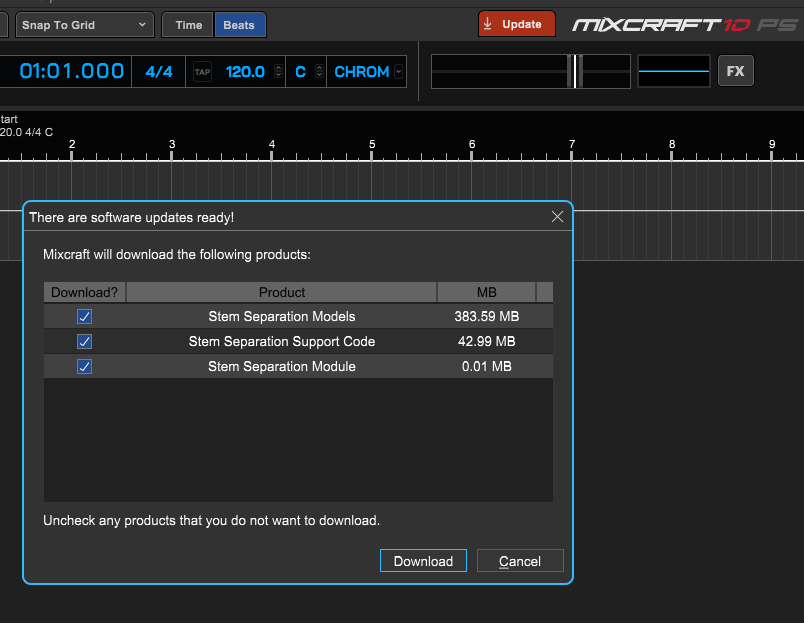Click measure 4 on the timeline ruler

pos(272,145)
